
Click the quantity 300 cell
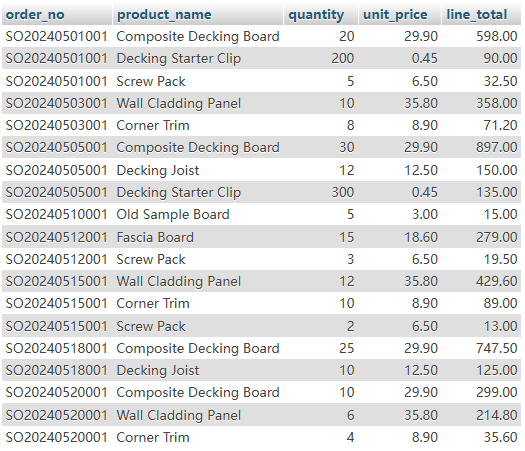(343, 192)
